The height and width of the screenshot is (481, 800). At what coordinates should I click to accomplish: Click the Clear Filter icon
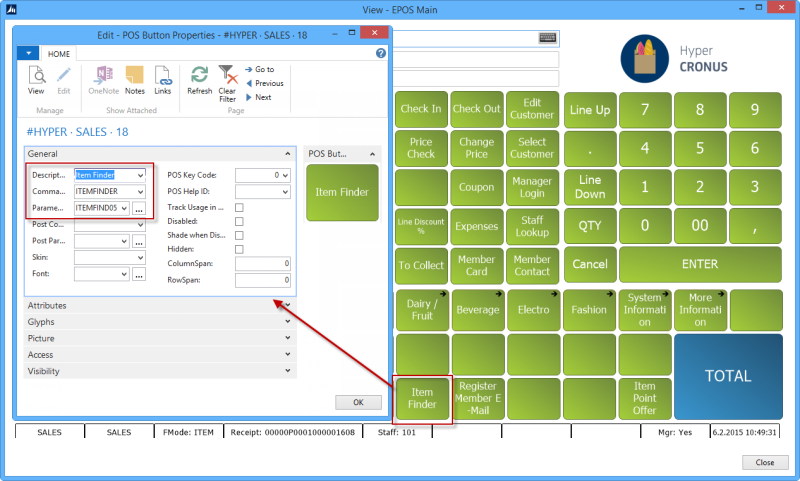point(228,74)
